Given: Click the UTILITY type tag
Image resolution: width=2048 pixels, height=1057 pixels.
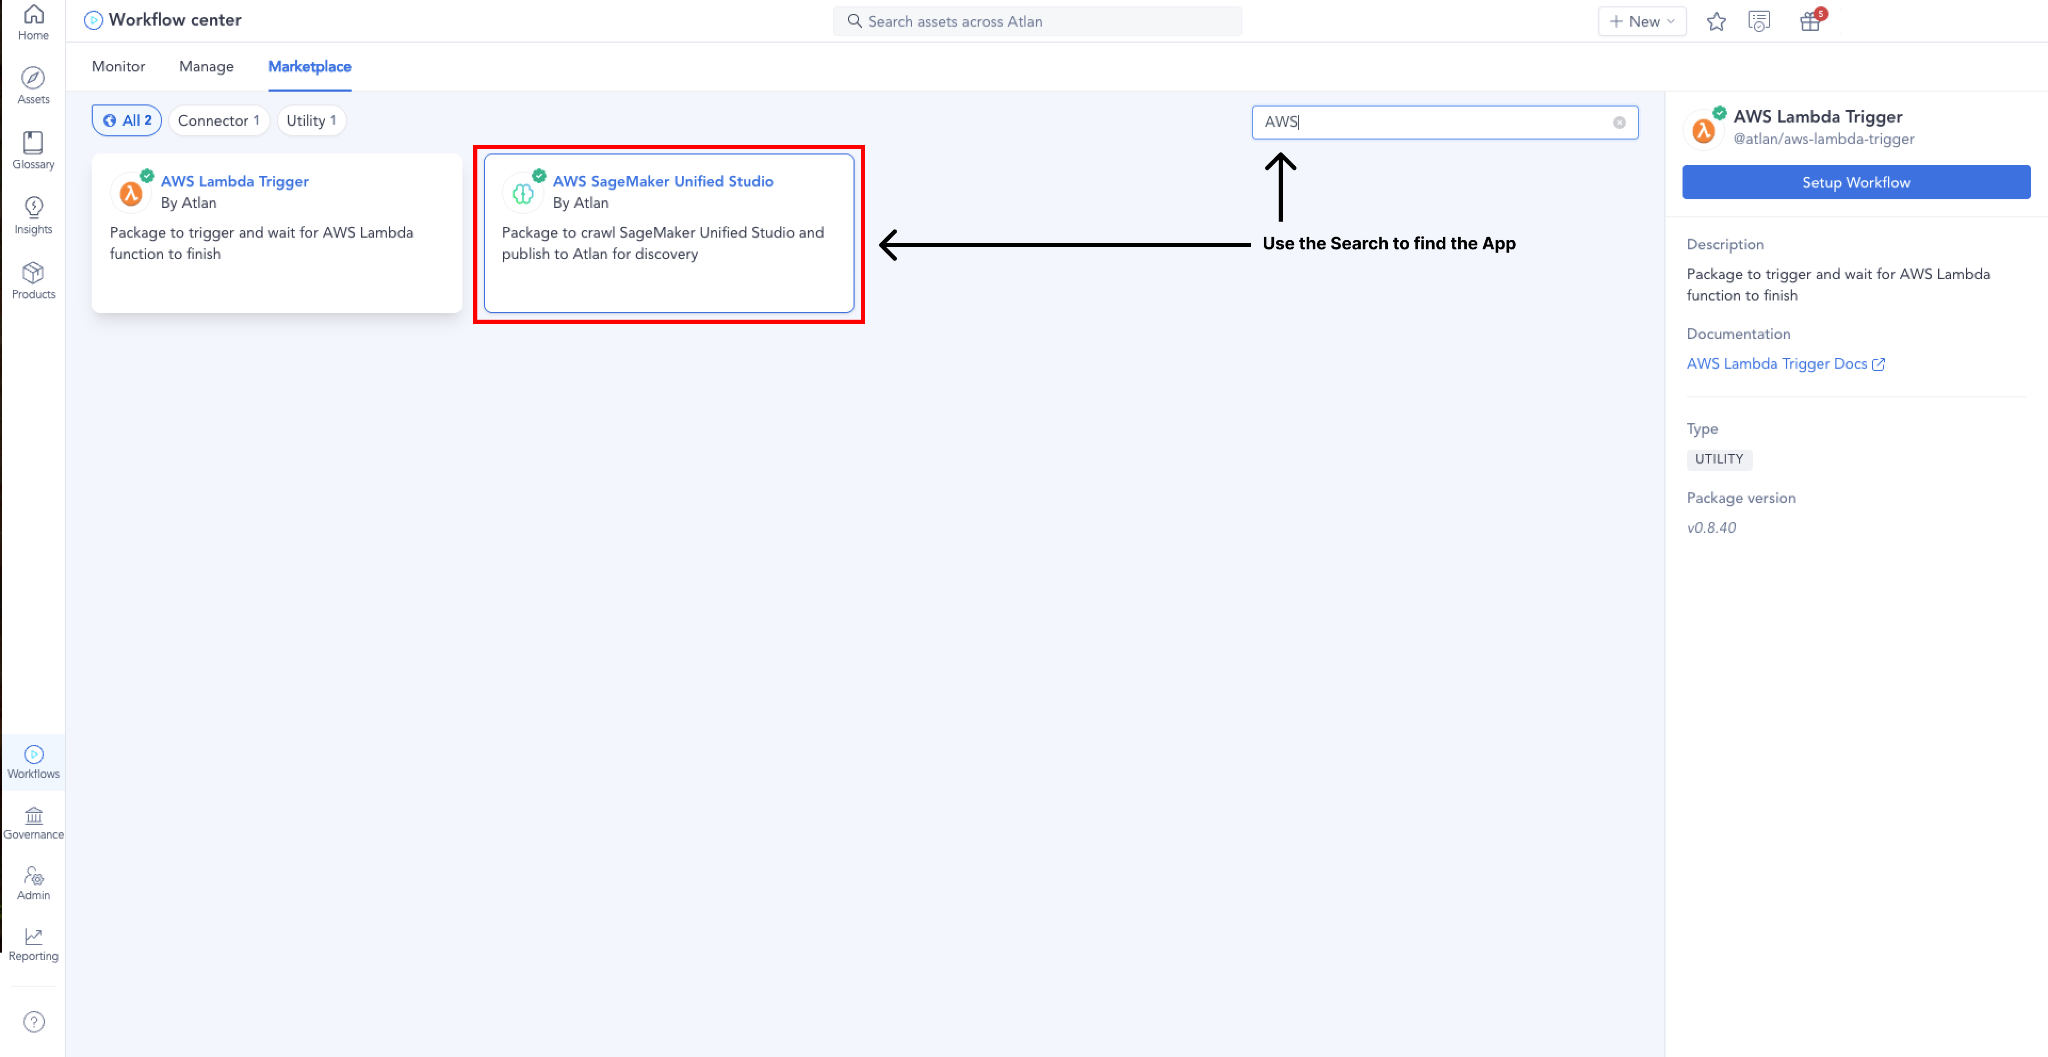Looking at the screenshot, I should (1719, 459).
